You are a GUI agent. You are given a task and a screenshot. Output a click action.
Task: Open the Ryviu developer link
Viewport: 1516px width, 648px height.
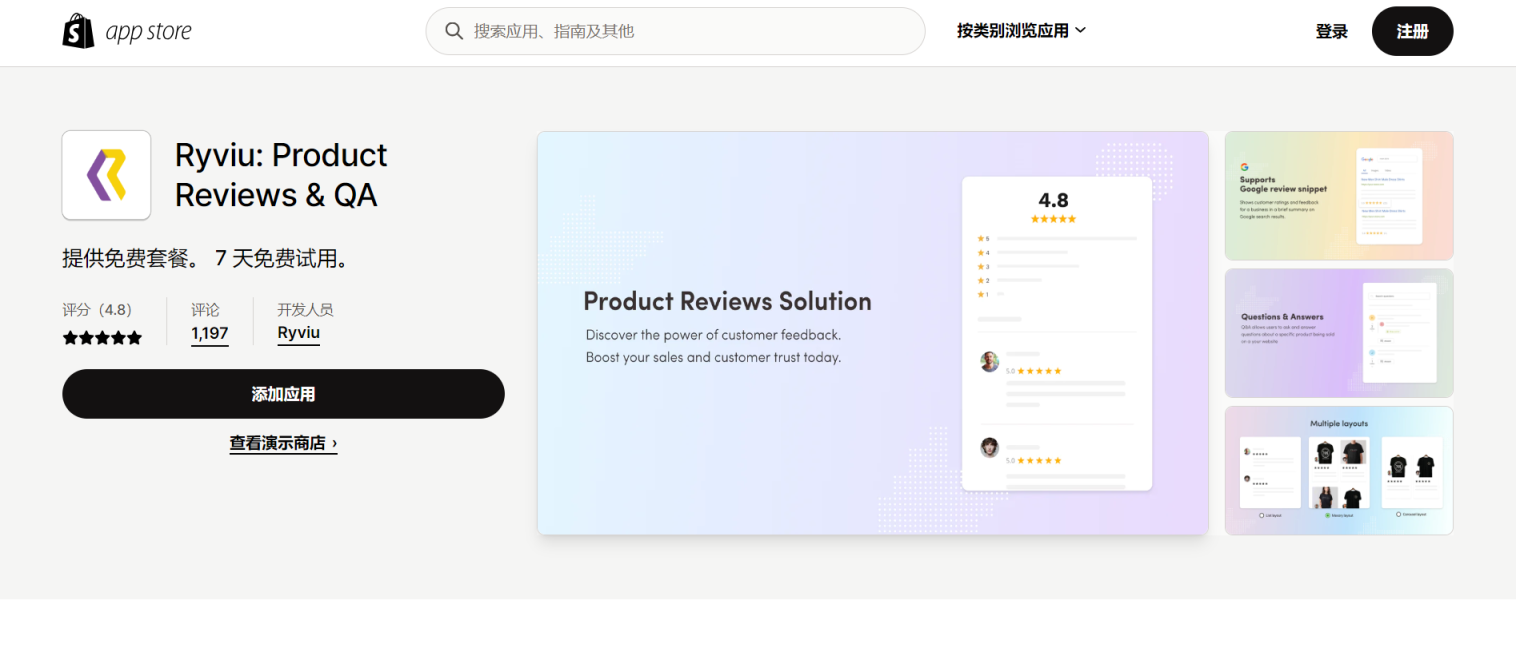tap(298, 333)
